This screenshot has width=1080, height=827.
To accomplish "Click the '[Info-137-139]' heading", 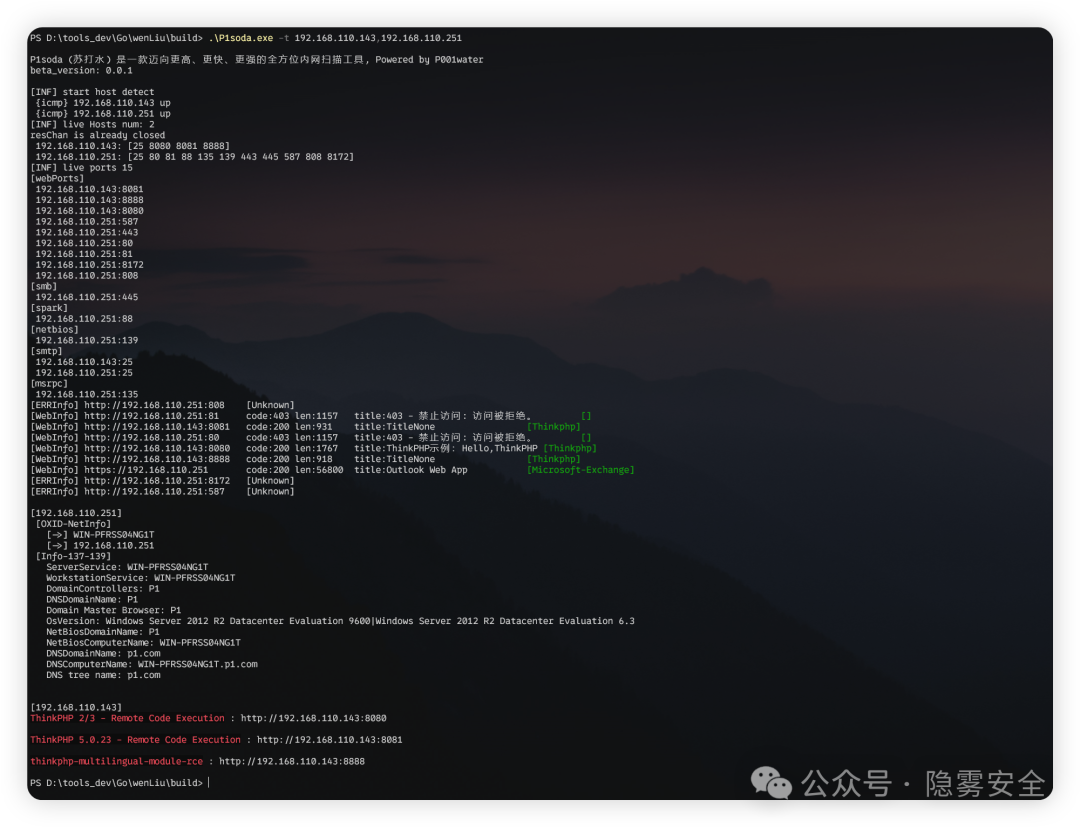I will 73,556.
